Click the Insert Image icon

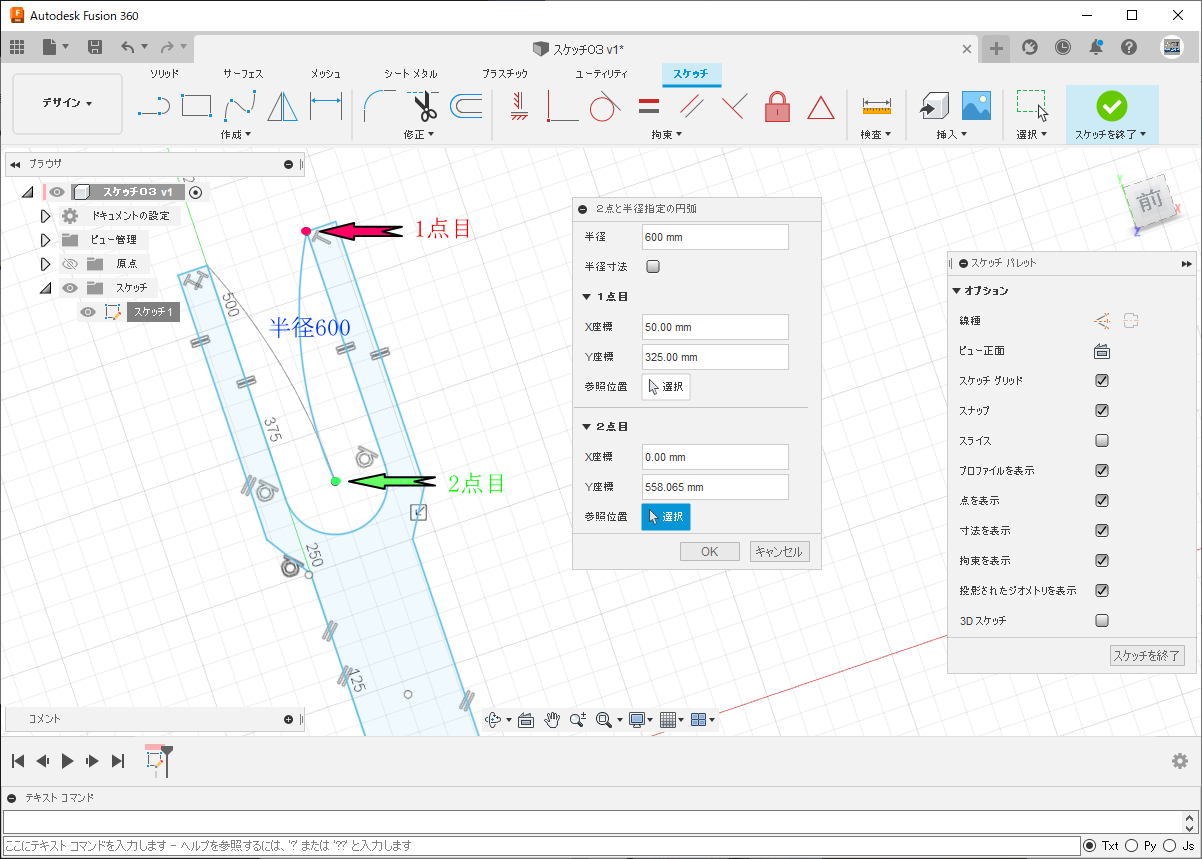(x=975, y=105)
